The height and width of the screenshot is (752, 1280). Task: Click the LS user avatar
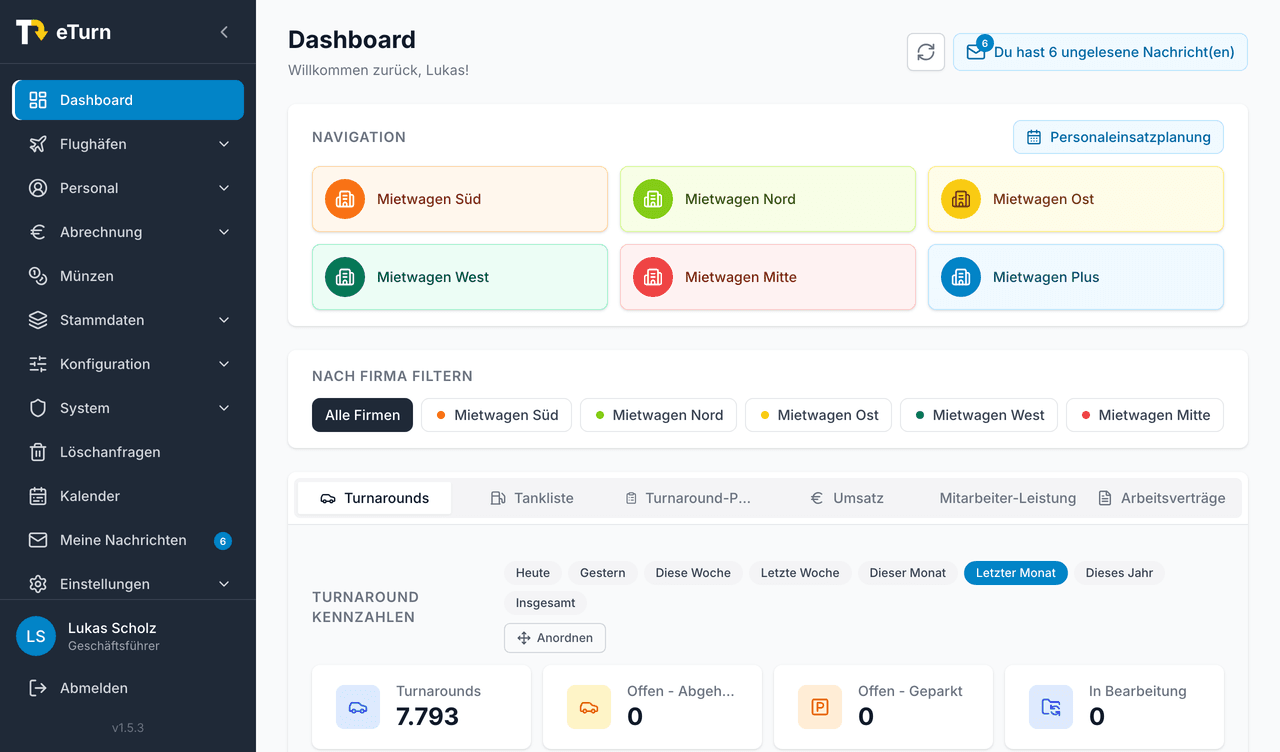pos(36,636)
